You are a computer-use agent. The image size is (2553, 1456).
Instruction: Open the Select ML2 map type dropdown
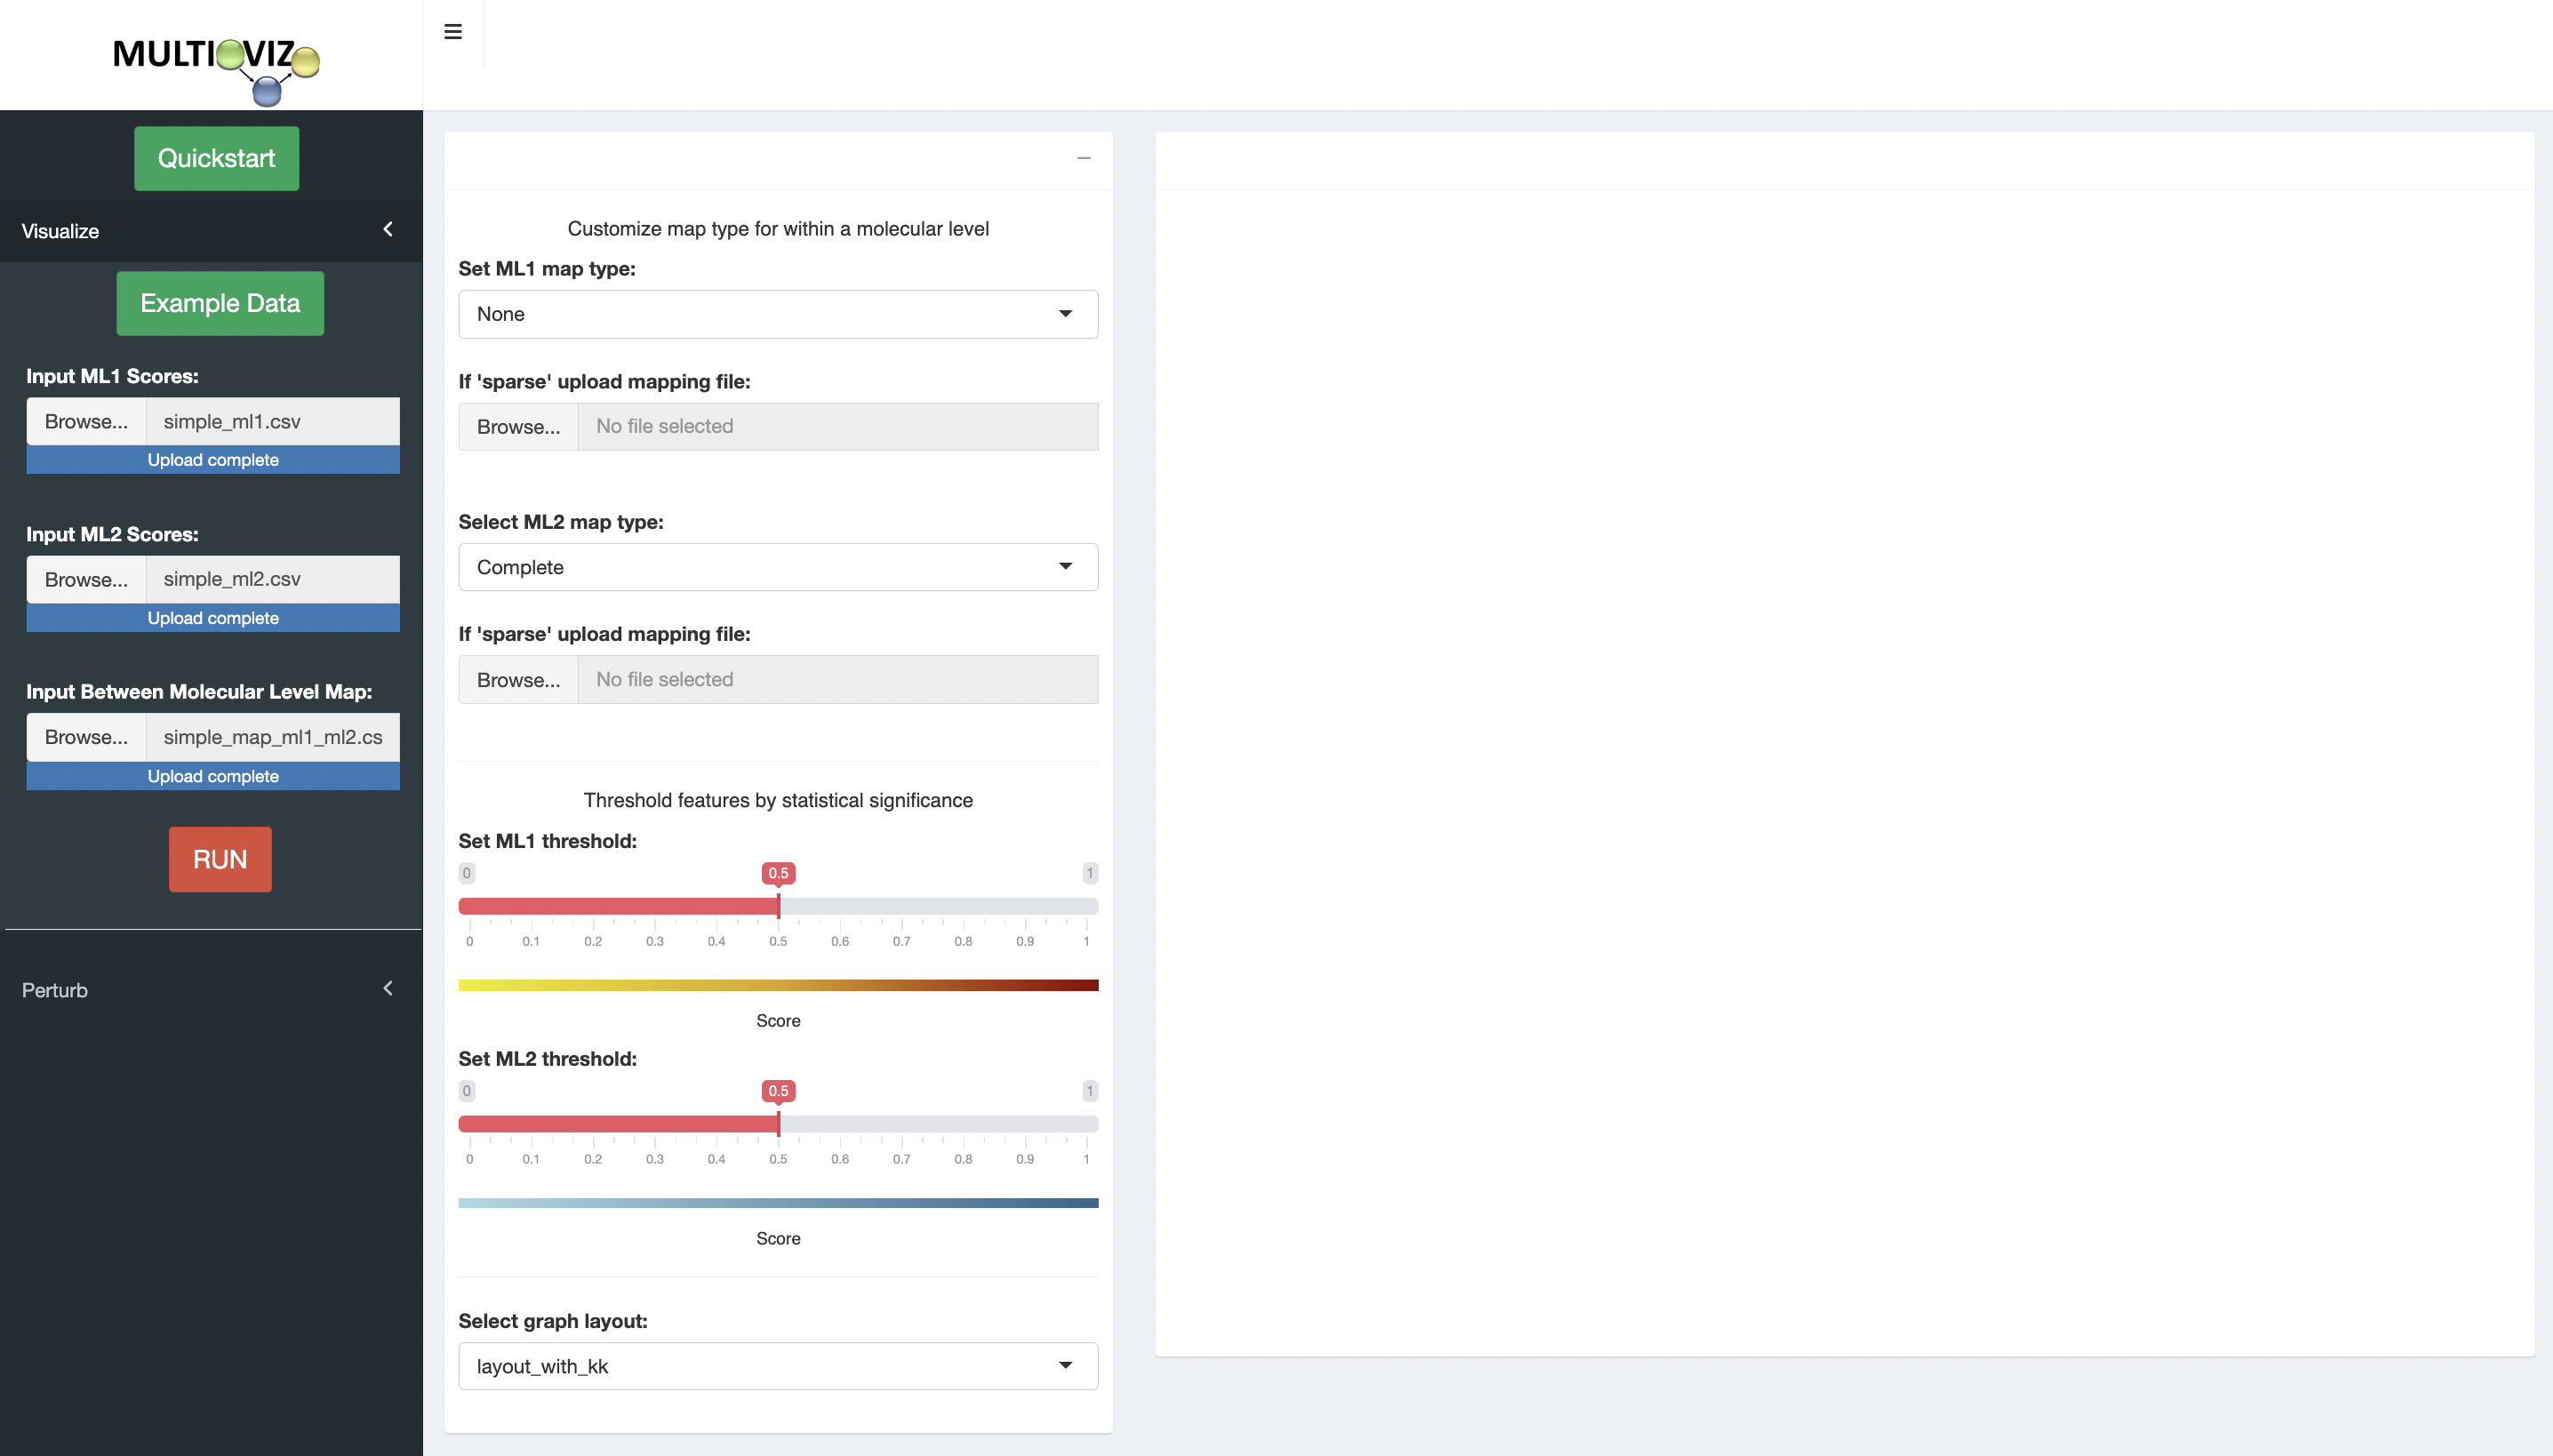tap(777, 567)
